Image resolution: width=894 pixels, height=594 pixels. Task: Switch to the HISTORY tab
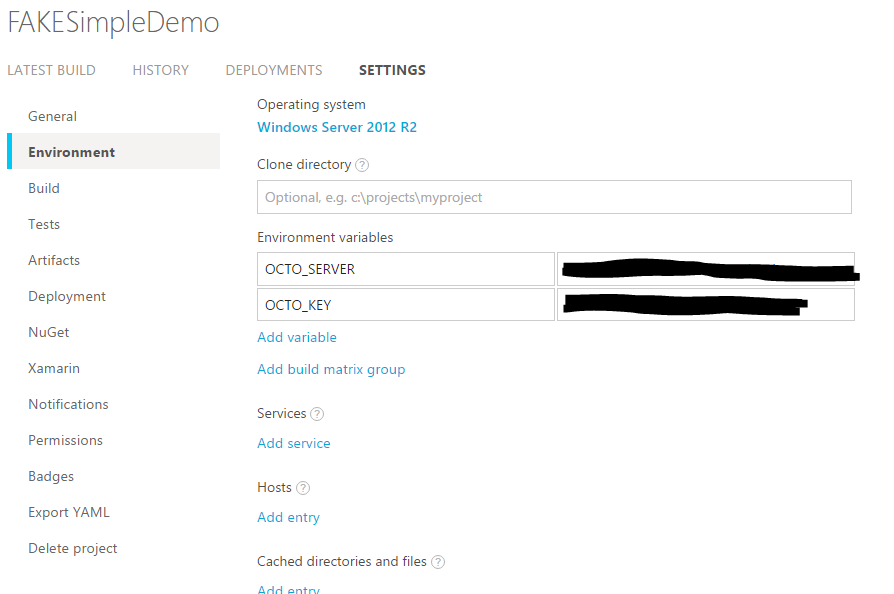point(160,70)
